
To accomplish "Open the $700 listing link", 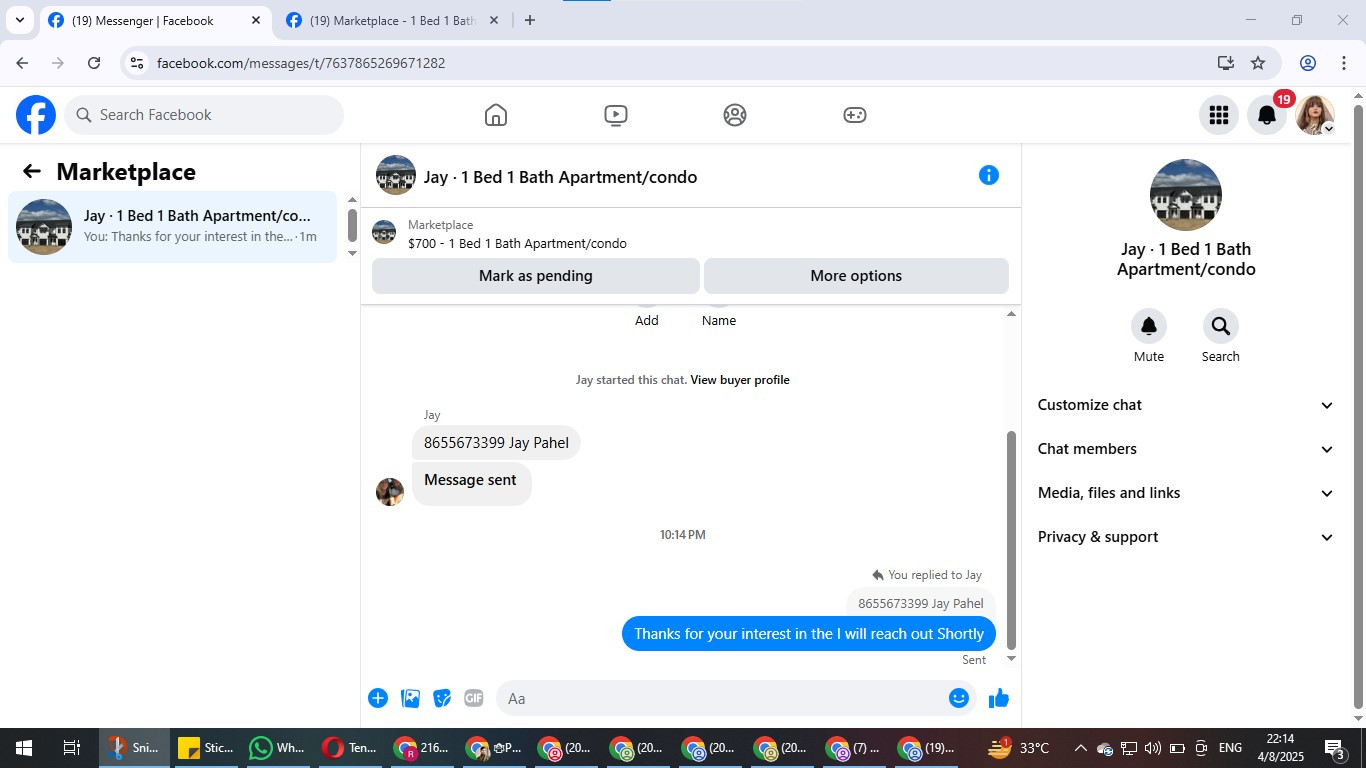I will point(517,244).
